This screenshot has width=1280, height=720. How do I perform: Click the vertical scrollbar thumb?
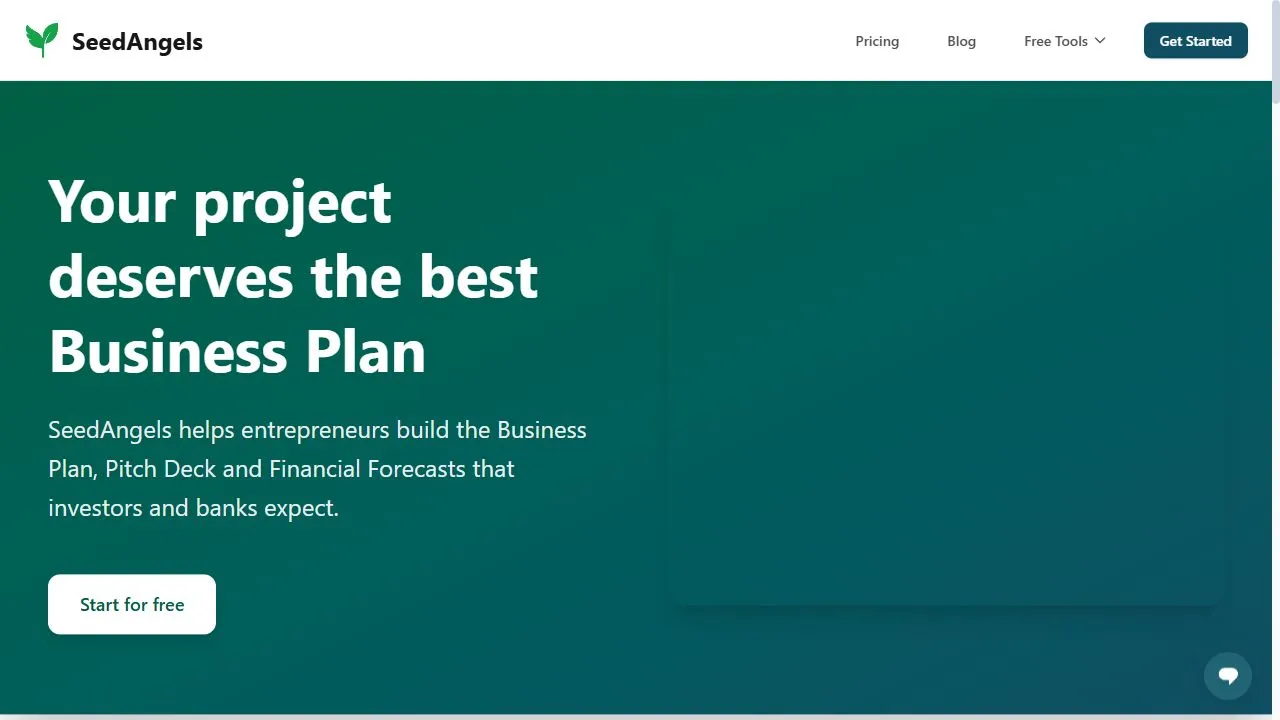click(1275, 50)
